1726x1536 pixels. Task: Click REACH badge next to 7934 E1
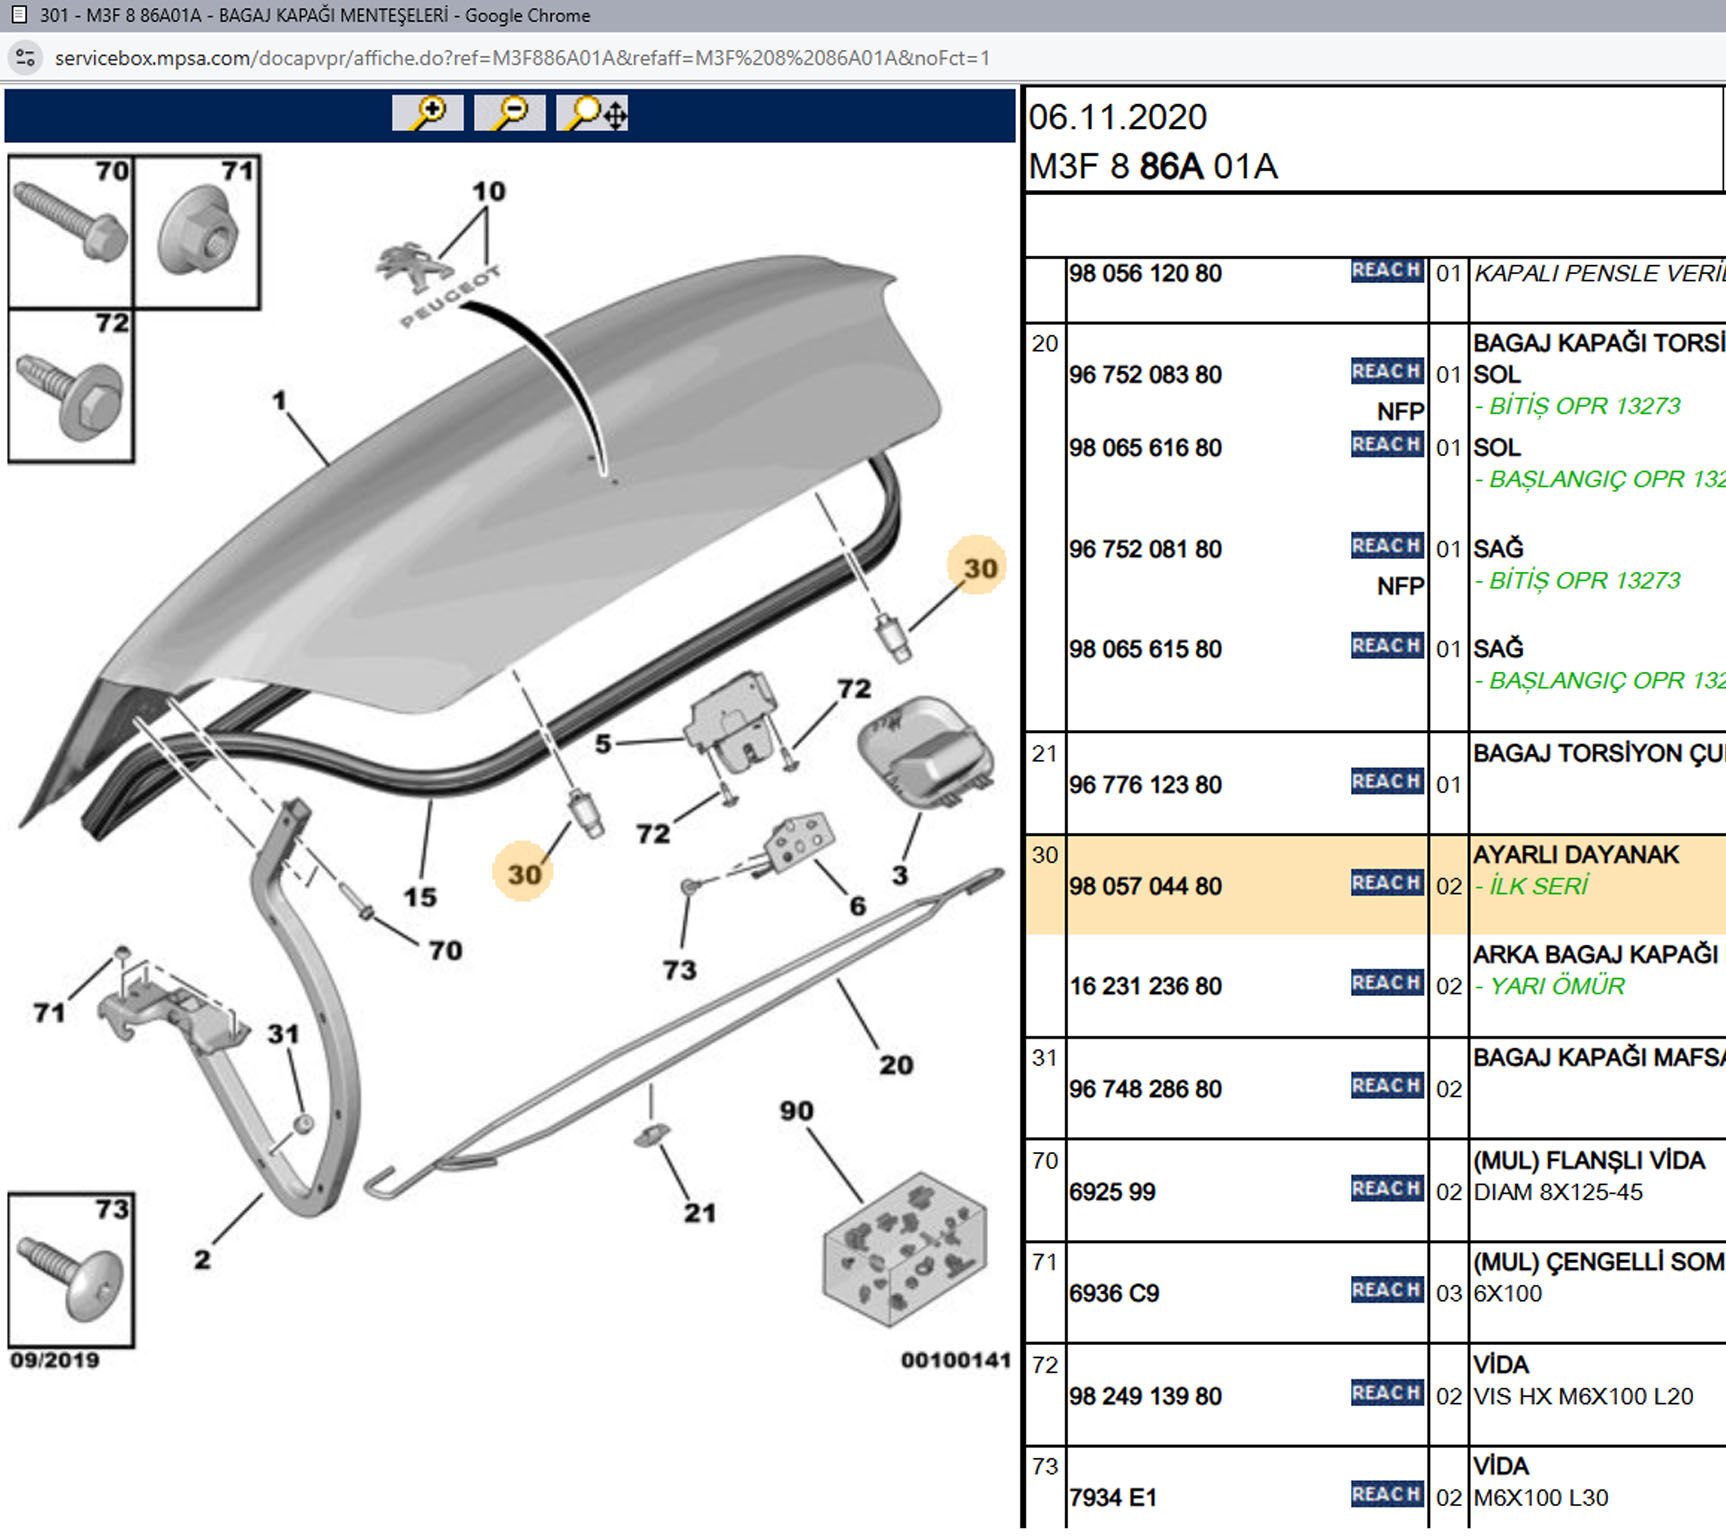pyautogui.click(x=1386, y=1495)
